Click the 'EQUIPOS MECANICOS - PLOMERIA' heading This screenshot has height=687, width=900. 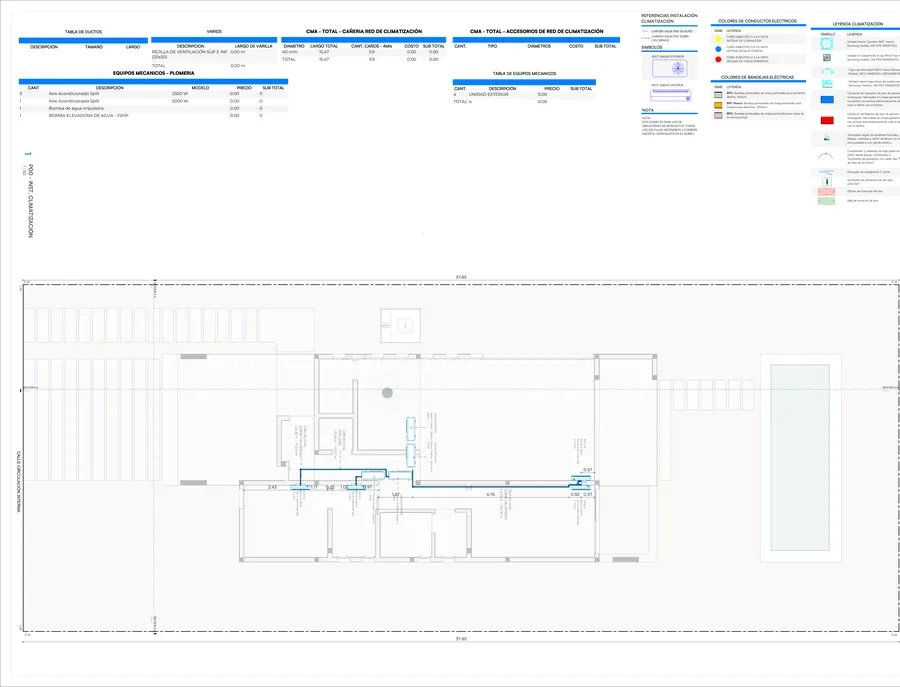[153, 73]
